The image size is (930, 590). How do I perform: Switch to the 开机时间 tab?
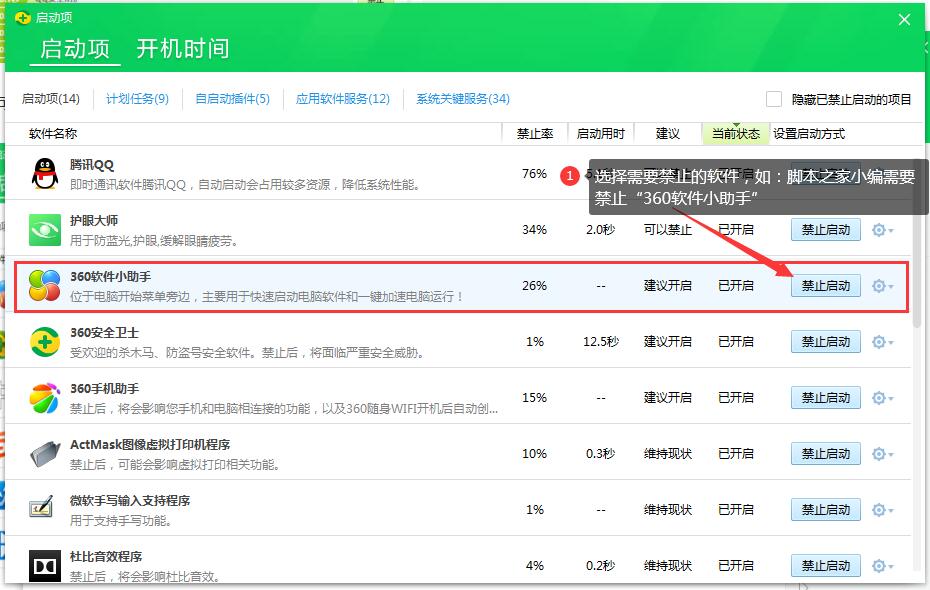(x=183, y=48)
